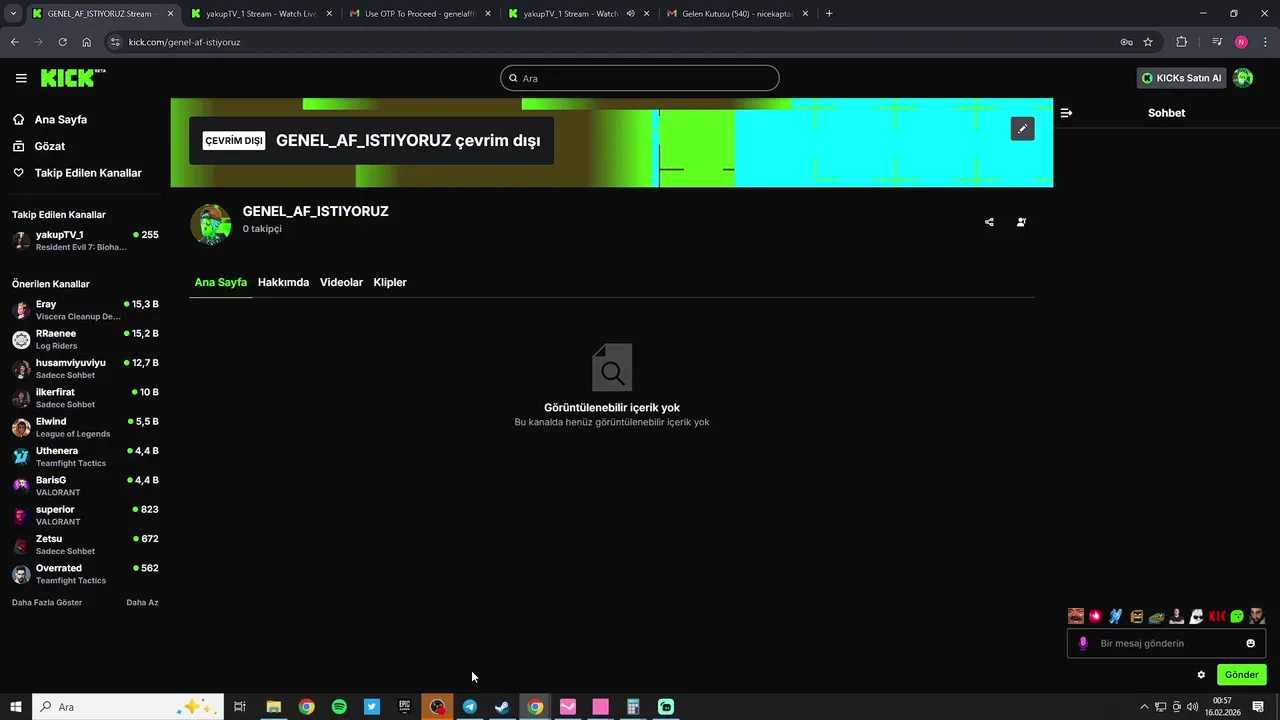Reload the page
Screen dimensions: 1280x720
coord(62,42)
